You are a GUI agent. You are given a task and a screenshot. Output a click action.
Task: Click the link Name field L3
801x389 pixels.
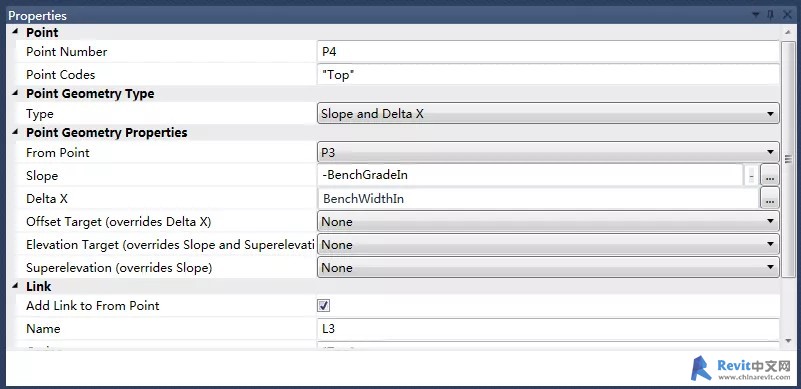548,328
